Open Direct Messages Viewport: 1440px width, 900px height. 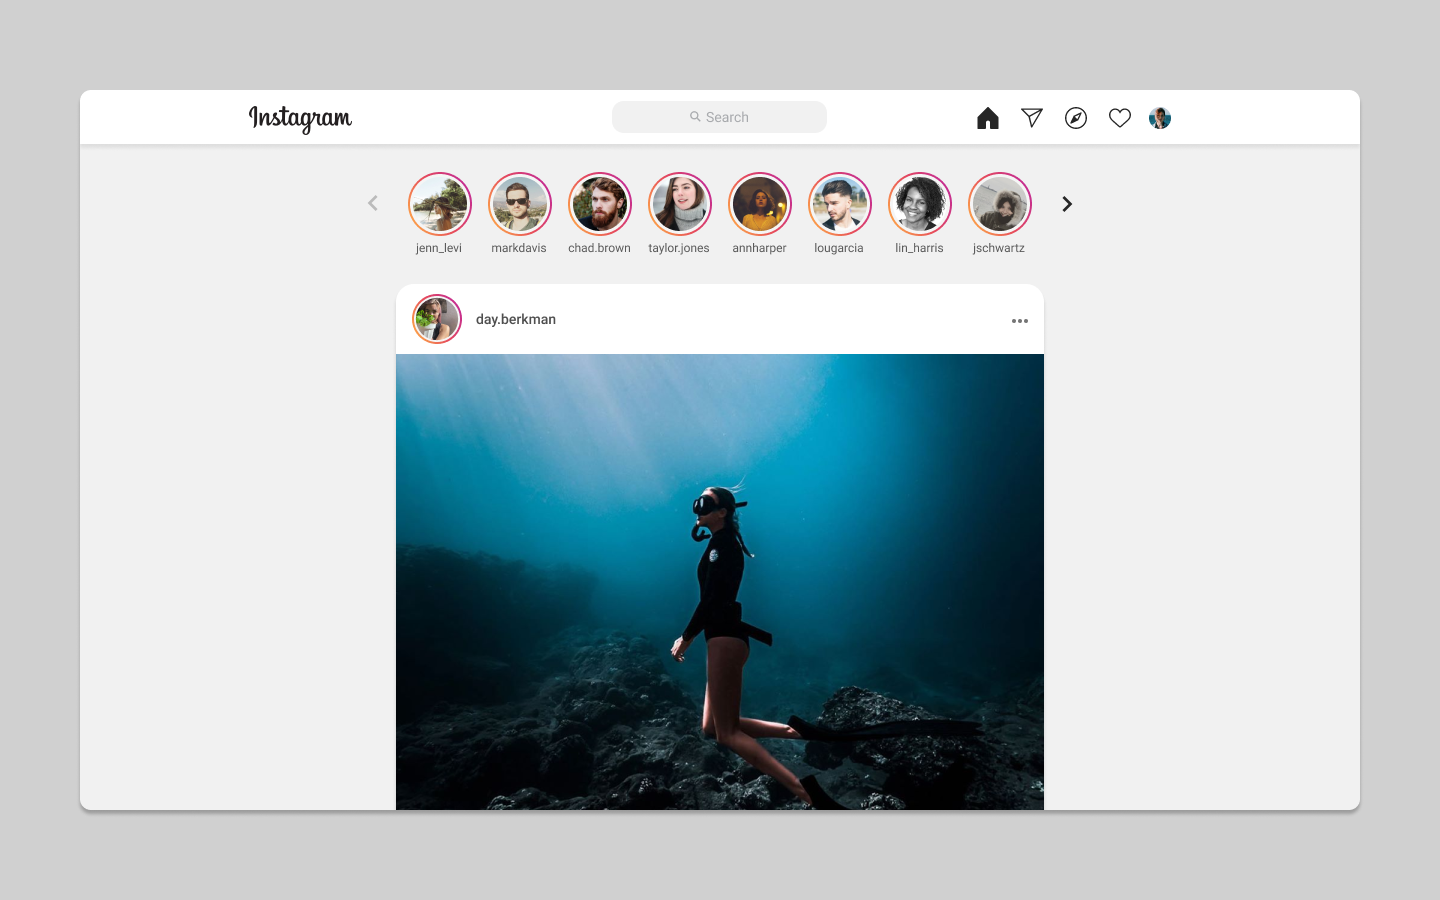click(1031, 117)
